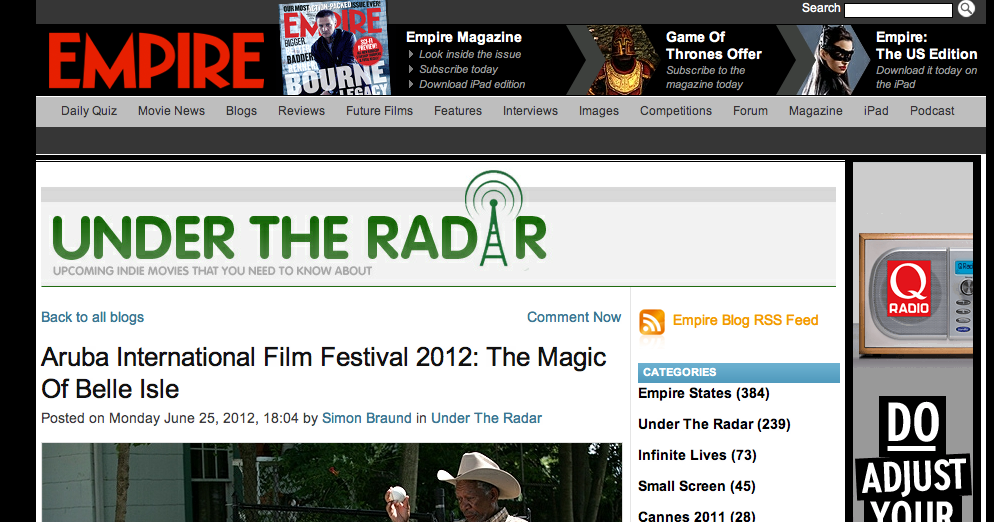This screenshot has height=522, width=994.
Task: Open the Empire Blog RSS feed icon
Action: (x=652, y=322)
